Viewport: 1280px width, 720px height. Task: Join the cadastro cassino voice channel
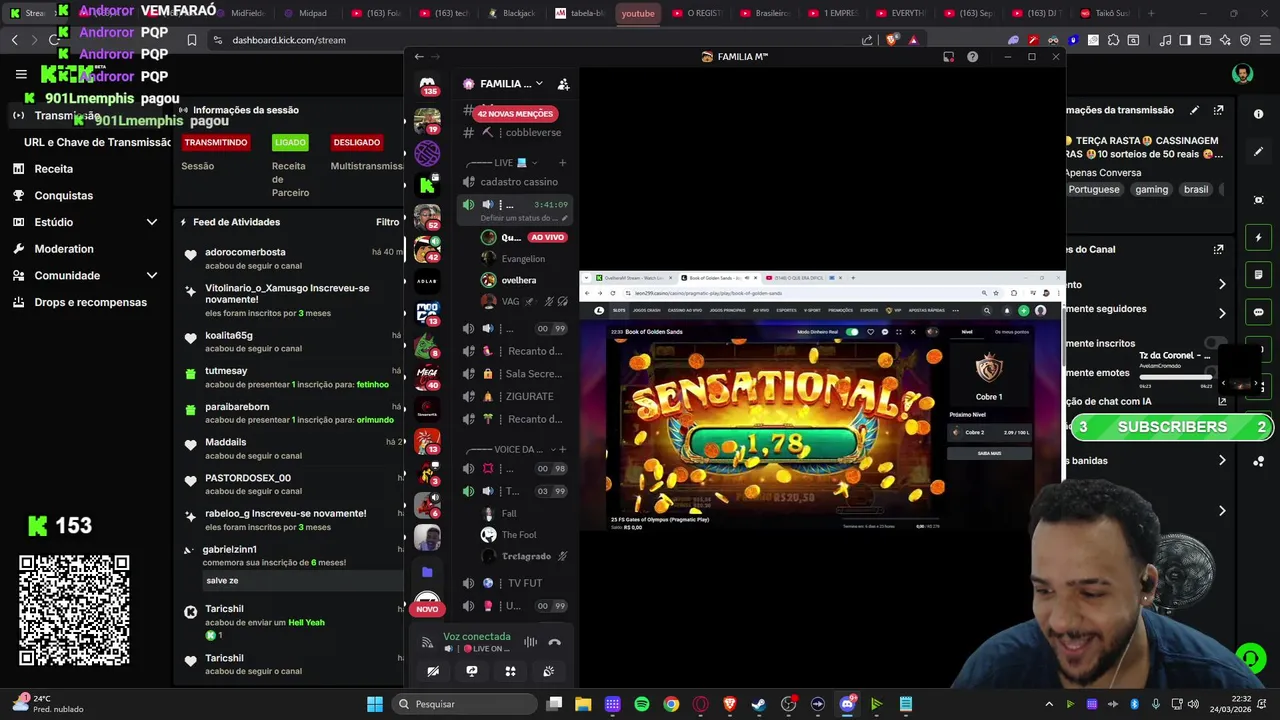tap(515, 182)
